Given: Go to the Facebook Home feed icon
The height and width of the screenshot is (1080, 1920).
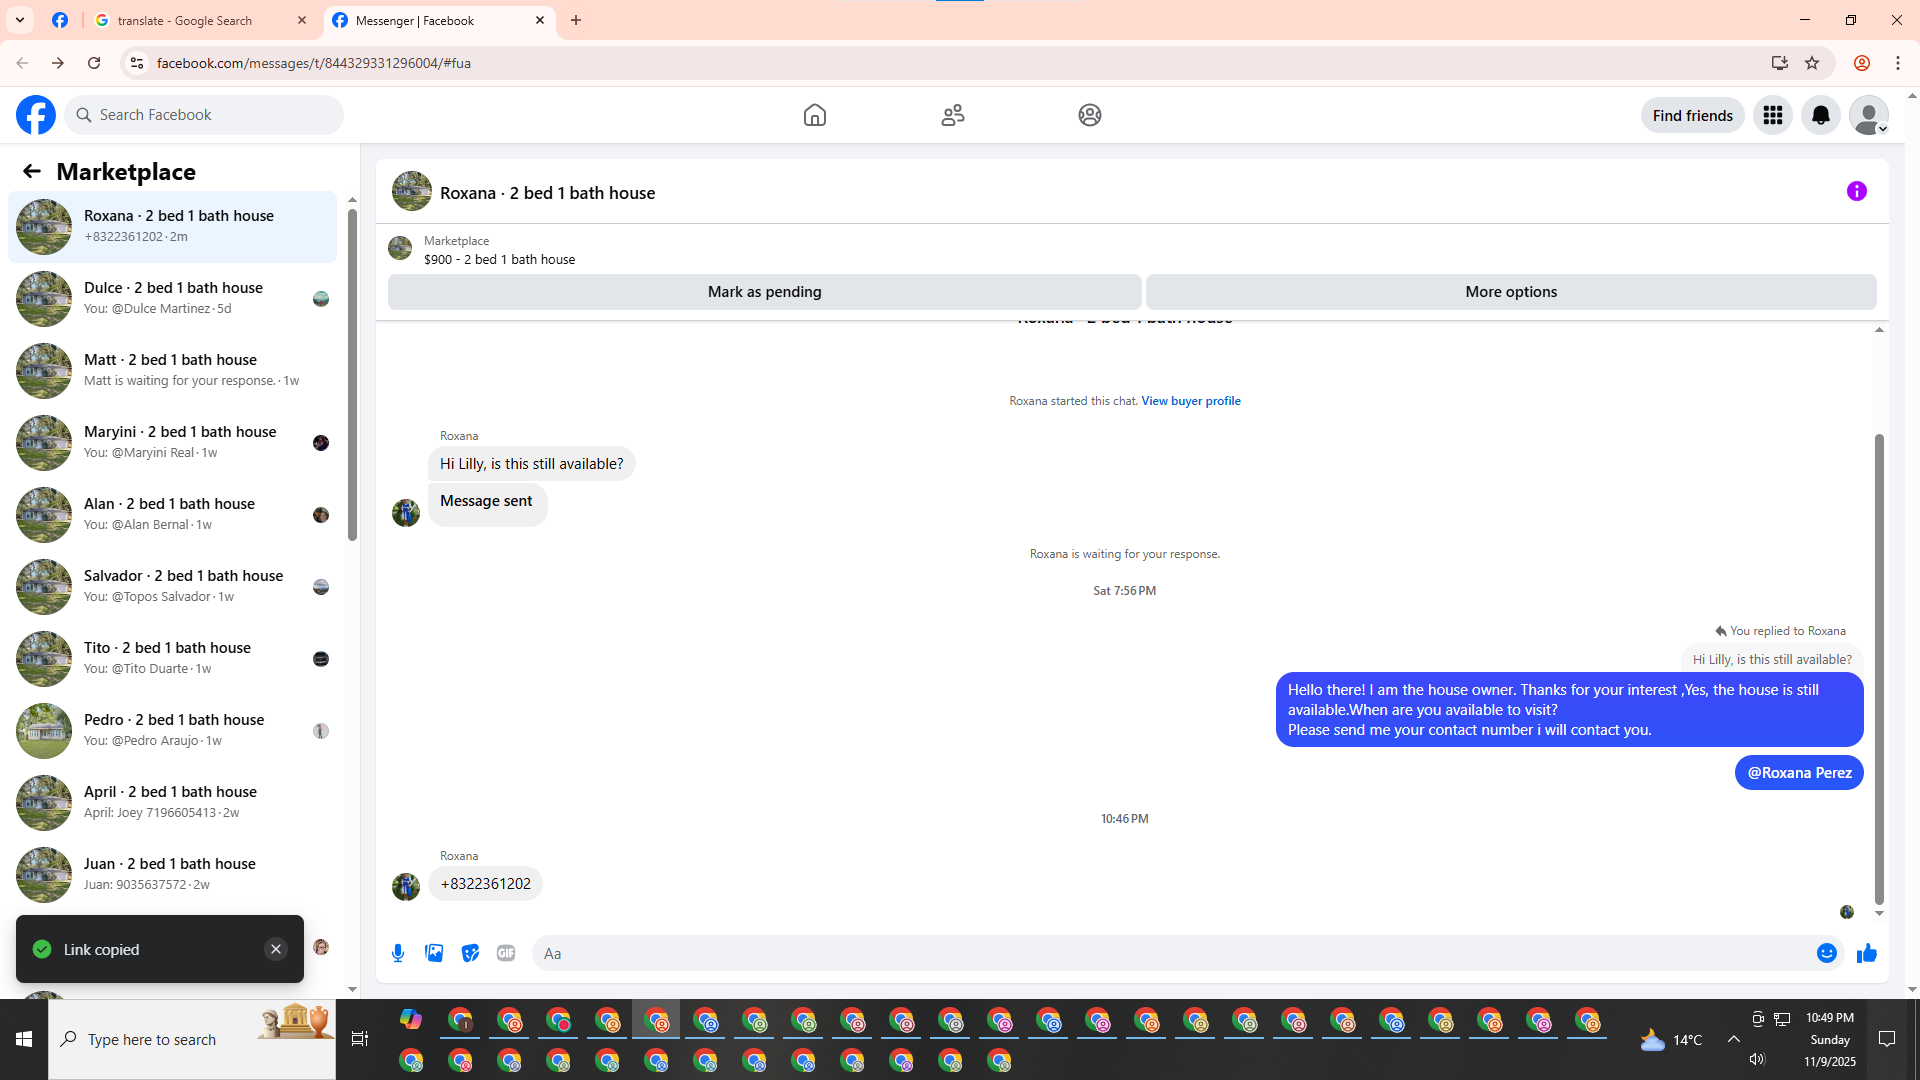Looking at the screenshot, I should [815, 115].
